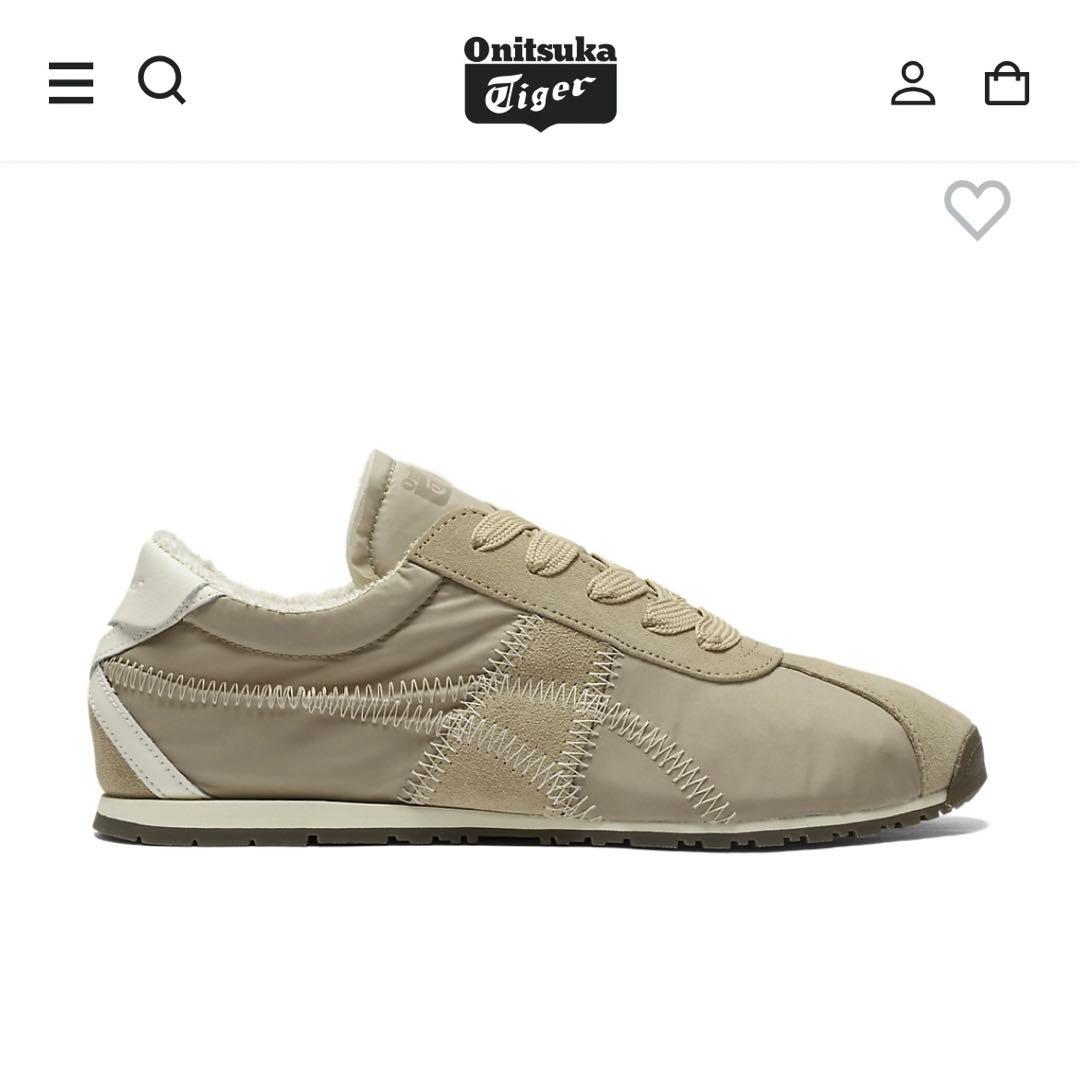Image resolution: width=1080 pixels, height=1080 pixels.
Task: Open the hamburger navigation menu
Action: 71,83
